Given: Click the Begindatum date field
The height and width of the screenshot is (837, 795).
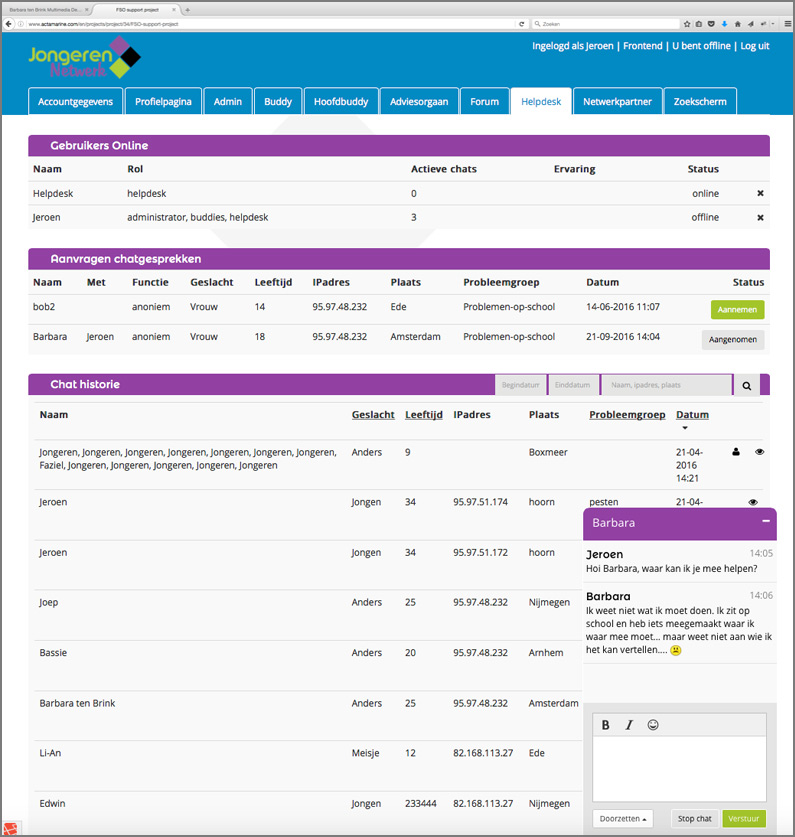Looking at the screenshot, I should [520, 385].
